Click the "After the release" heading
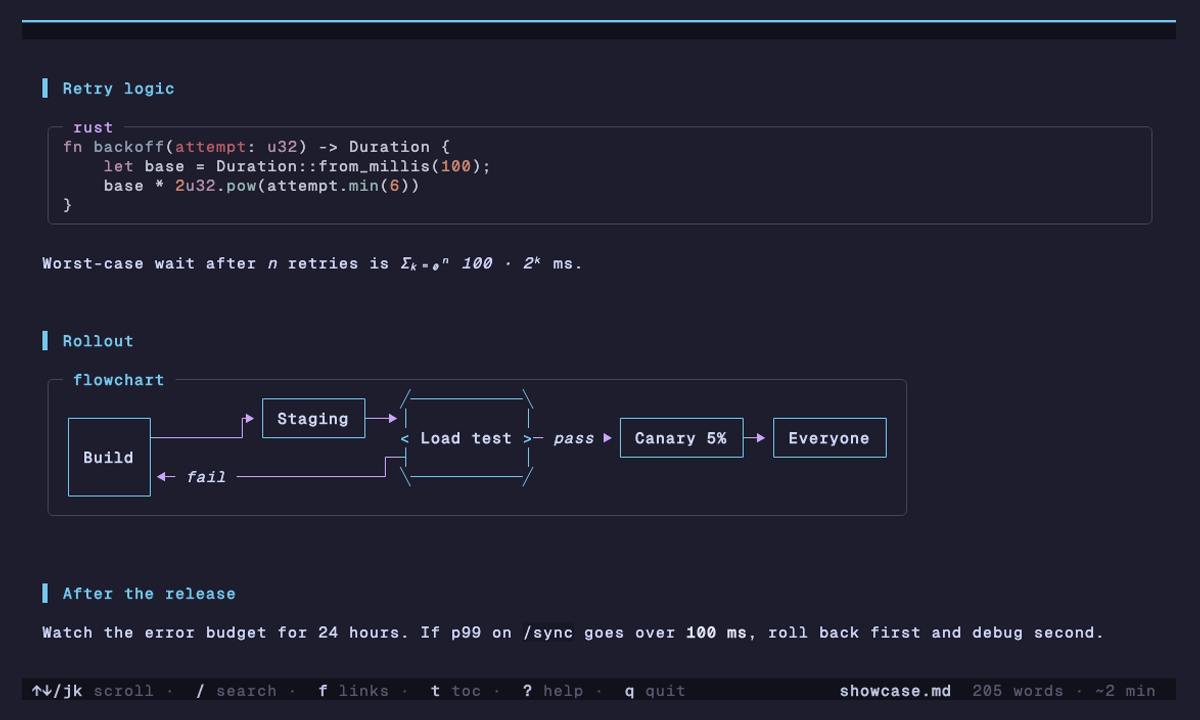 pos(149,594)
